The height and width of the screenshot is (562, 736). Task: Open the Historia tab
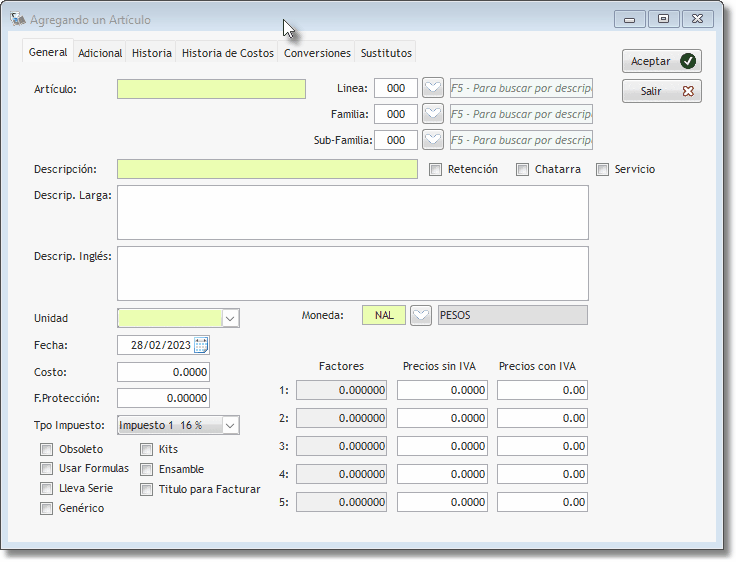[x=152, y=53]
